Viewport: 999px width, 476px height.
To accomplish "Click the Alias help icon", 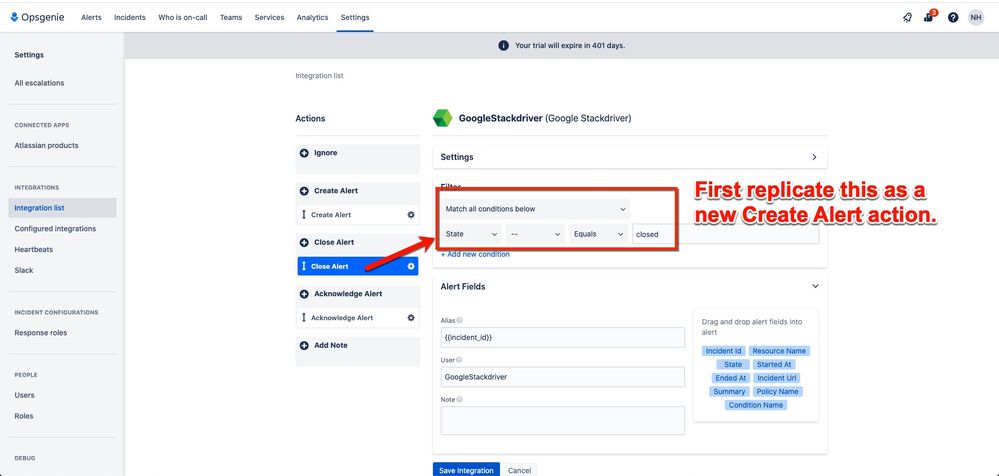I will [459, 321].
